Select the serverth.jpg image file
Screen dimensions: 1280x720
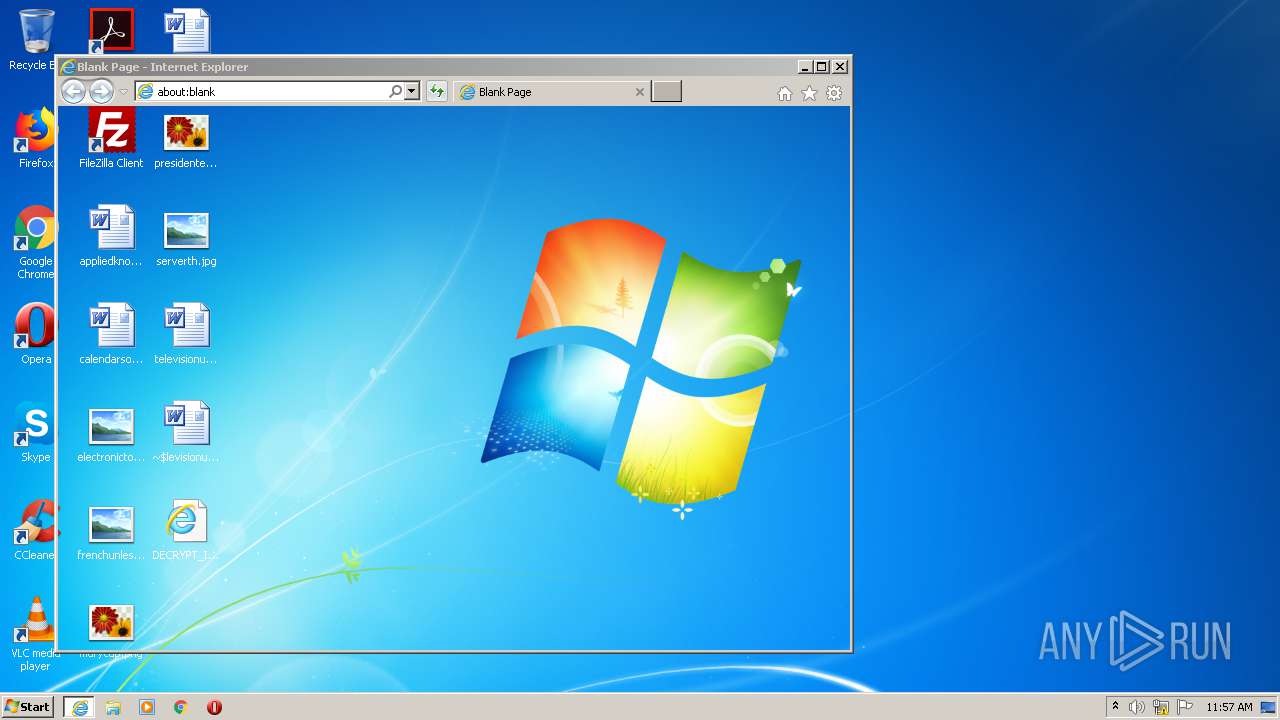186,236
